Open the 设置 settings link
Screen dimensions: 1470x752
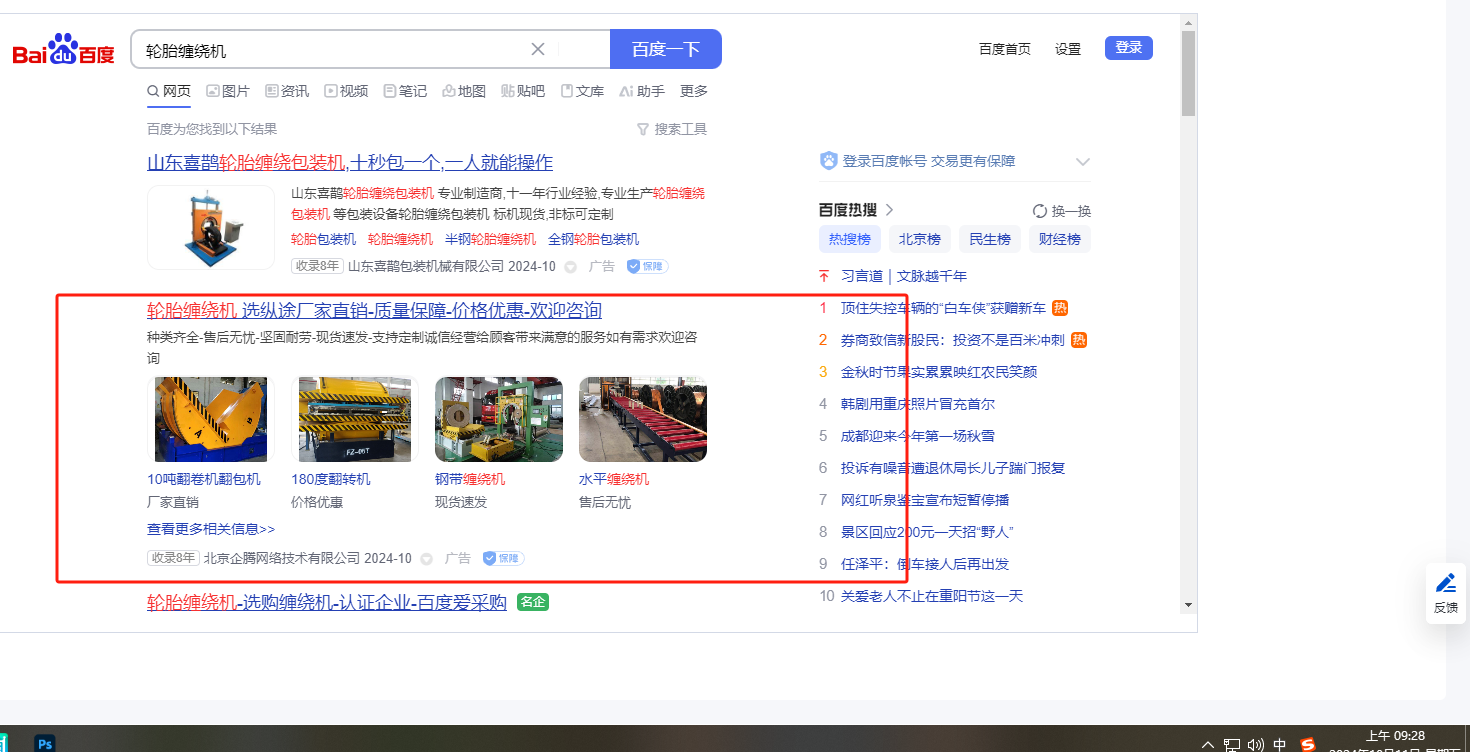[1068, 49]
